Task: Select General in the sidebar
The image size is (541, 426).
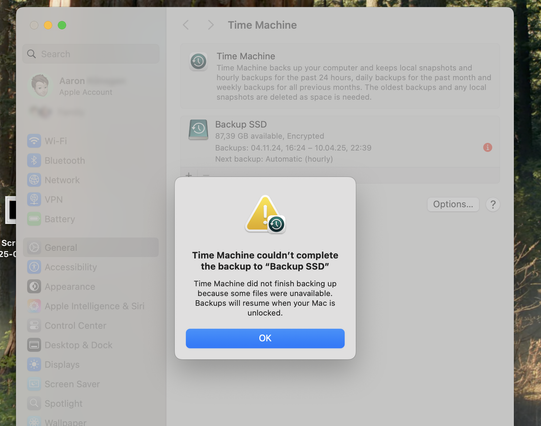Action: pyautogui.click(x=91, y=247)
